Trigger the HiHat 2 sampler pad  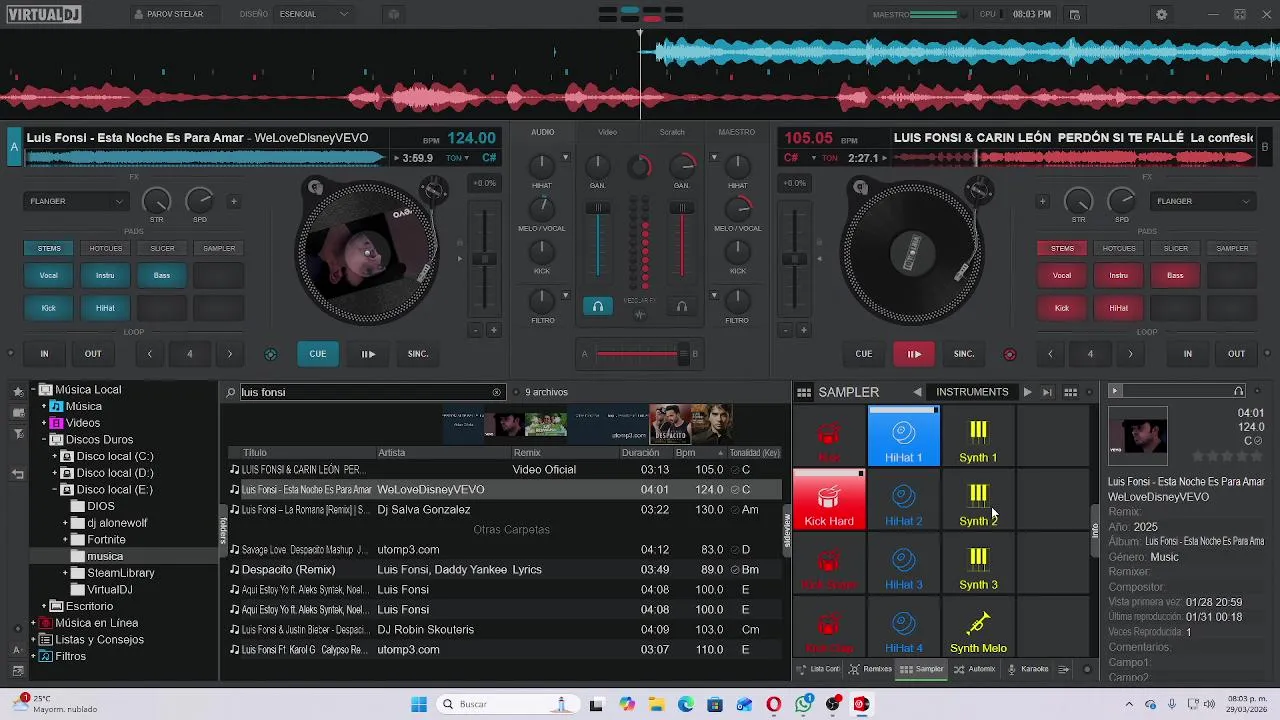(x=904, y=501)
